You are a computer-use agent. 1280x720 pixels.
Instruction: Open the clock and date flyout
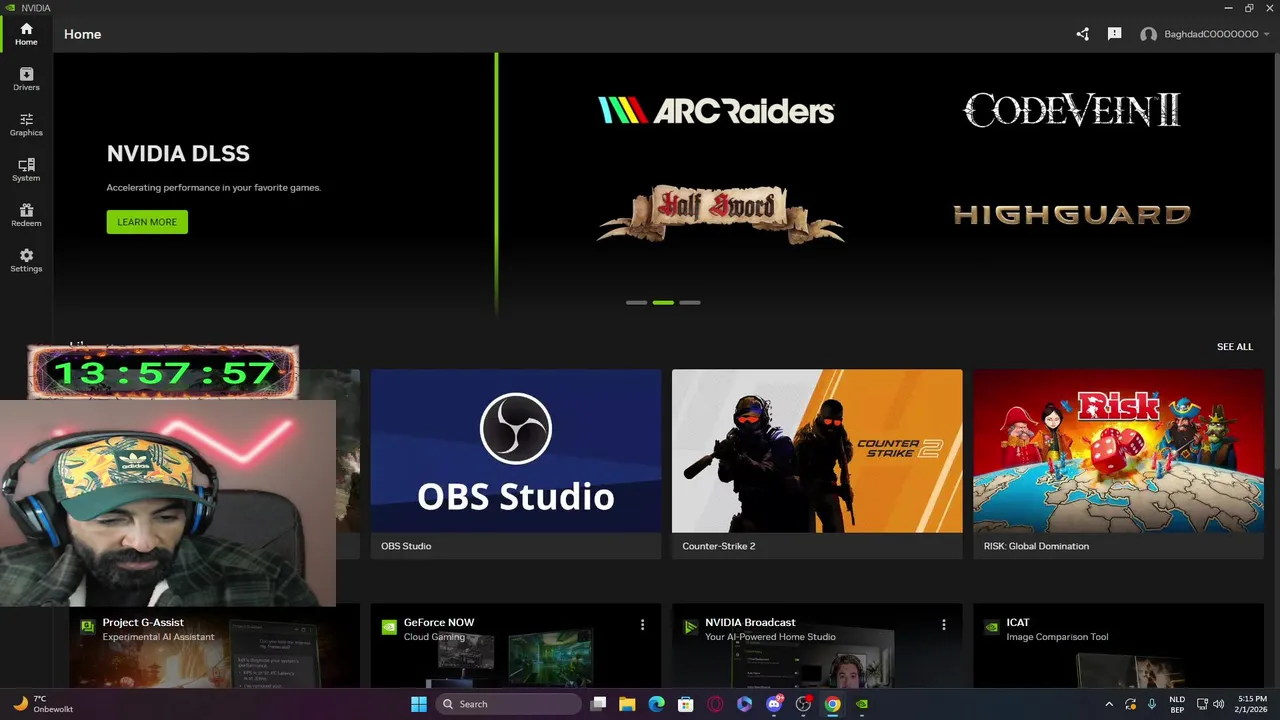pyautogui.click(x=1252, y=704)
